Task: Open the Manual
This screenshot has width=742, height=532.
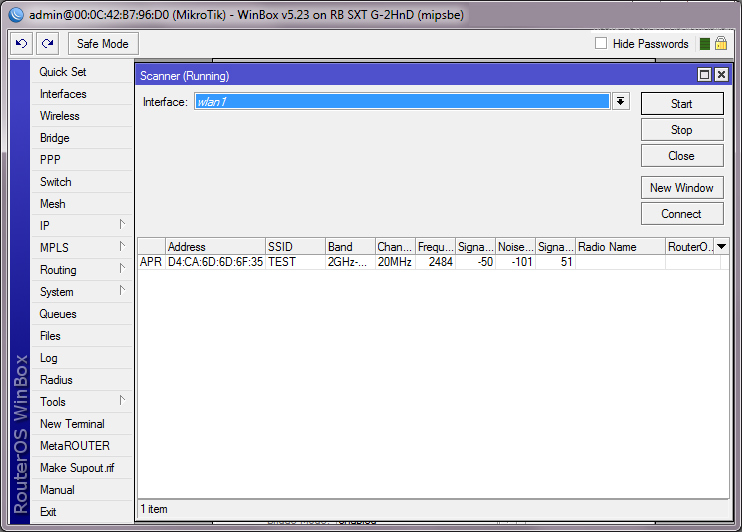Action: [x=81, y=490]
